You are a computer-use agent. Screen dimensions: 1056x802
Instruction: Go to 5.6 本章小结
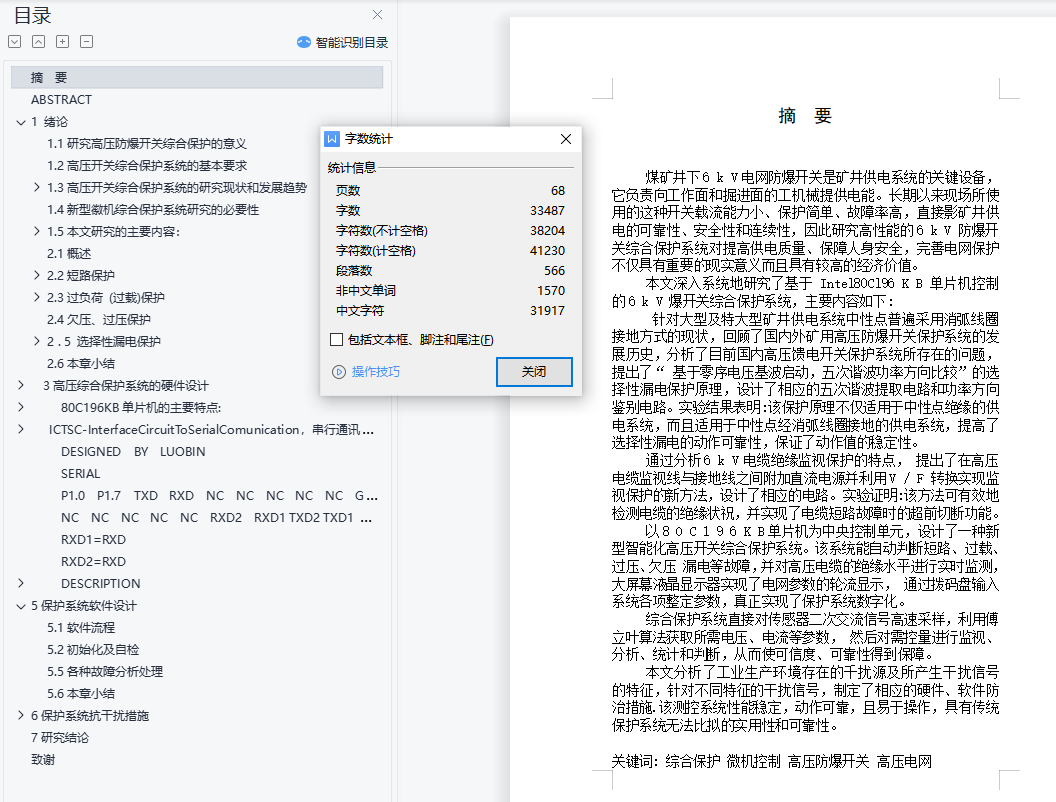tap(81, 694)
